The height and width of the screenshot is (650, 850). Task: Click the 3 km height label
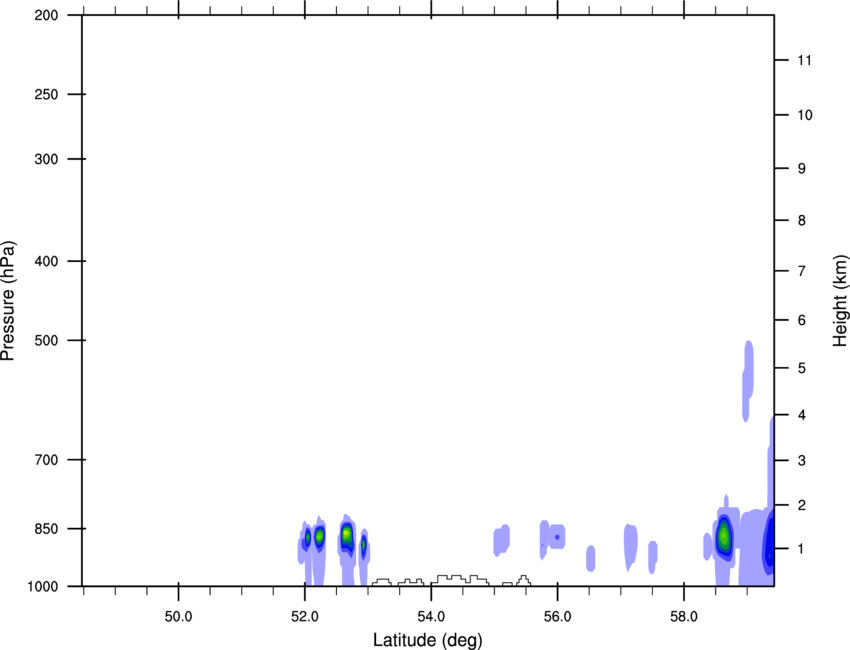point(802,461)
